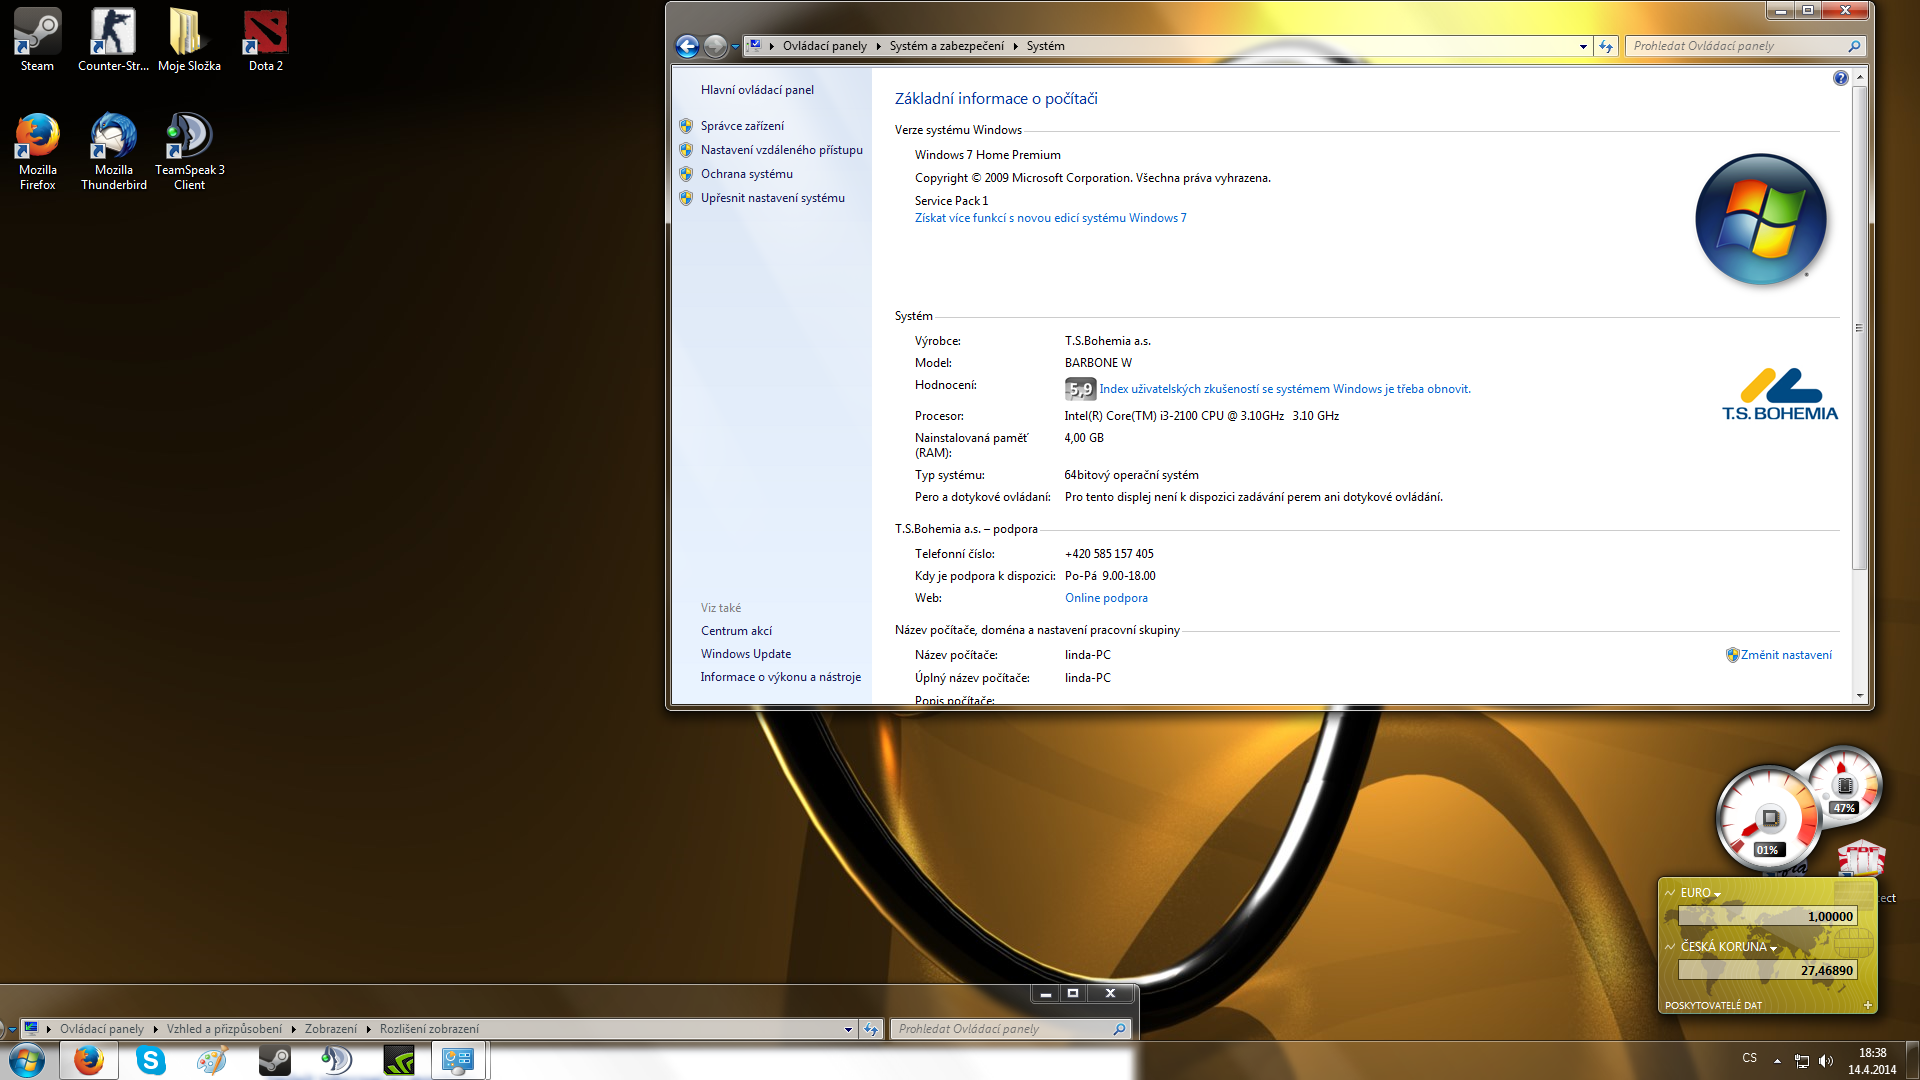Click the back arrow navigation button

pos(687,46)
